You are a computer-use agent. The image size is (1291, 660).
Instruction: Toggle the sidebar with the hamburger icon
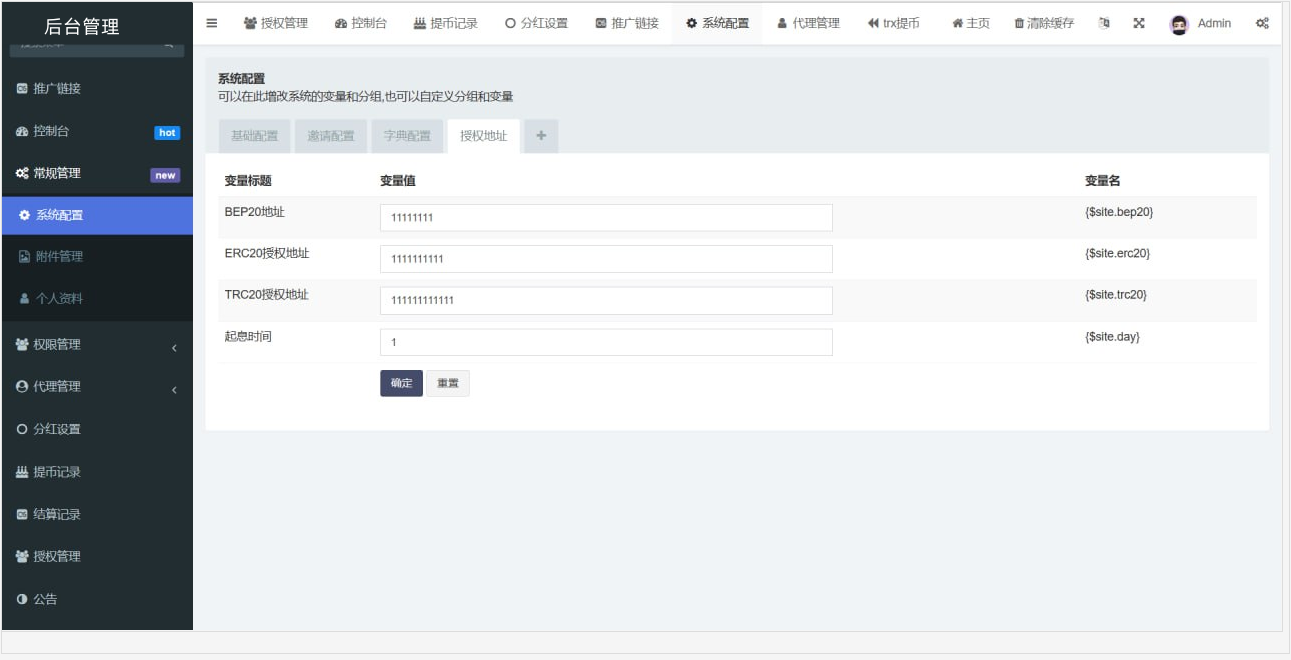(x=212, y=23)
